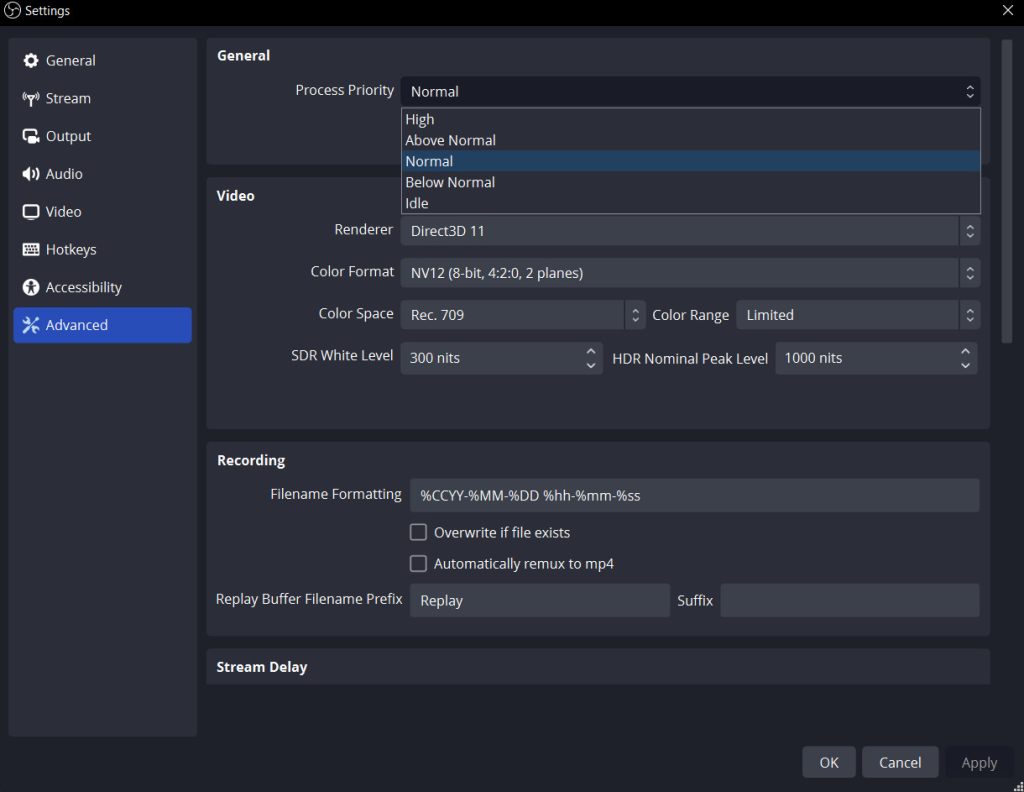The width and height of the screenshot is (1024, 792).
Task: Choose Above Normal priority option
Action: click(691, 140)
